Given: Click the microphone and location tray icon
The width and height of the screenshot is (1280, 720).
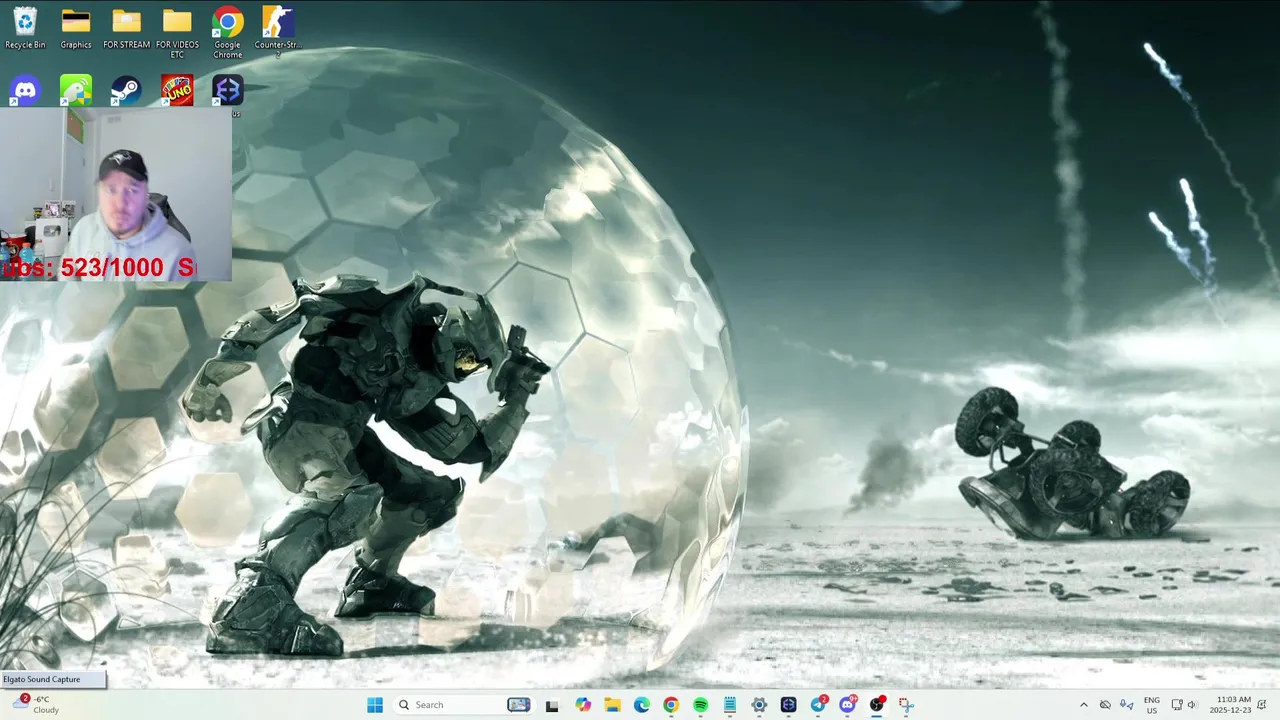Looking at the screenshot, I should click(x=1127, y=705).
